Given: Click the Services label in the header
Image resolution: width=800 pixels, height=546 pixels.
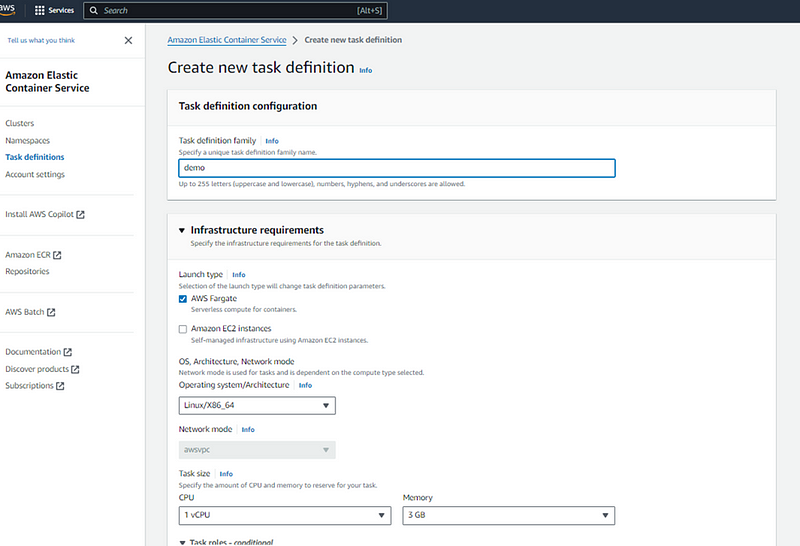Looking at the screenshot, I should 61,10.
